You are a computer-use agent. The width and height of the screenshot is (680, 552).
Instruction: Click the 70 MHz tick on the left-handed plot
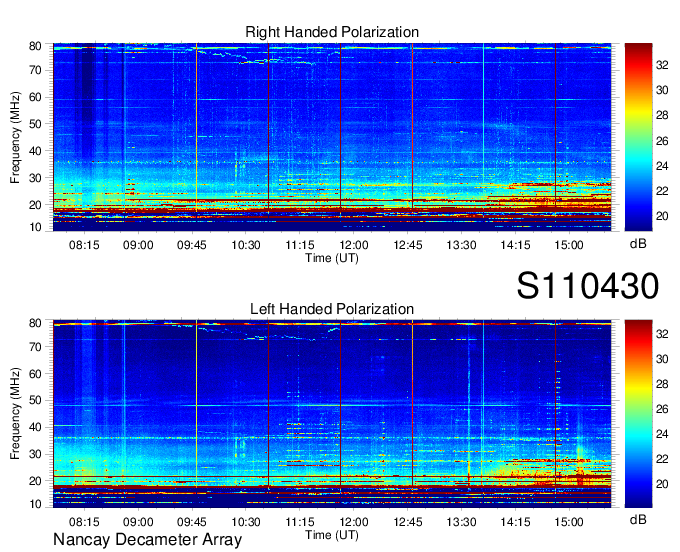[35, 347]
